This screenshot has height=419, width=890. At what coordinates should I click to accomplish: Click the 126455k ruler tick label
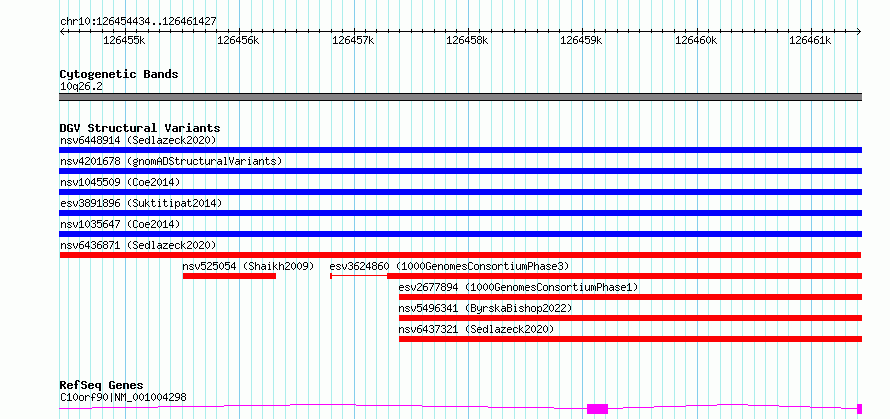click(125, 40)
